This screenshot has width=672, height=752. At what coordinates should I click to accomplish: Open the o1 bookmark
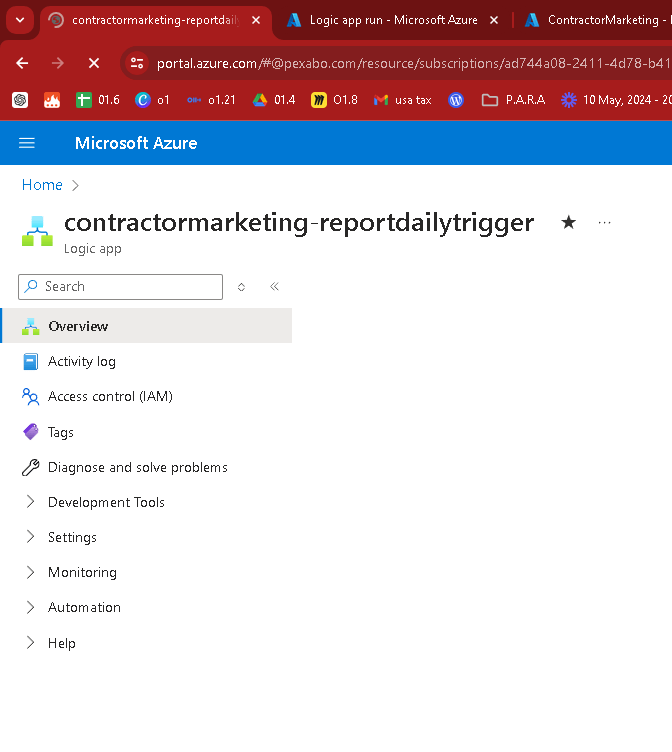pyautogui.click(x=153, y=100)
